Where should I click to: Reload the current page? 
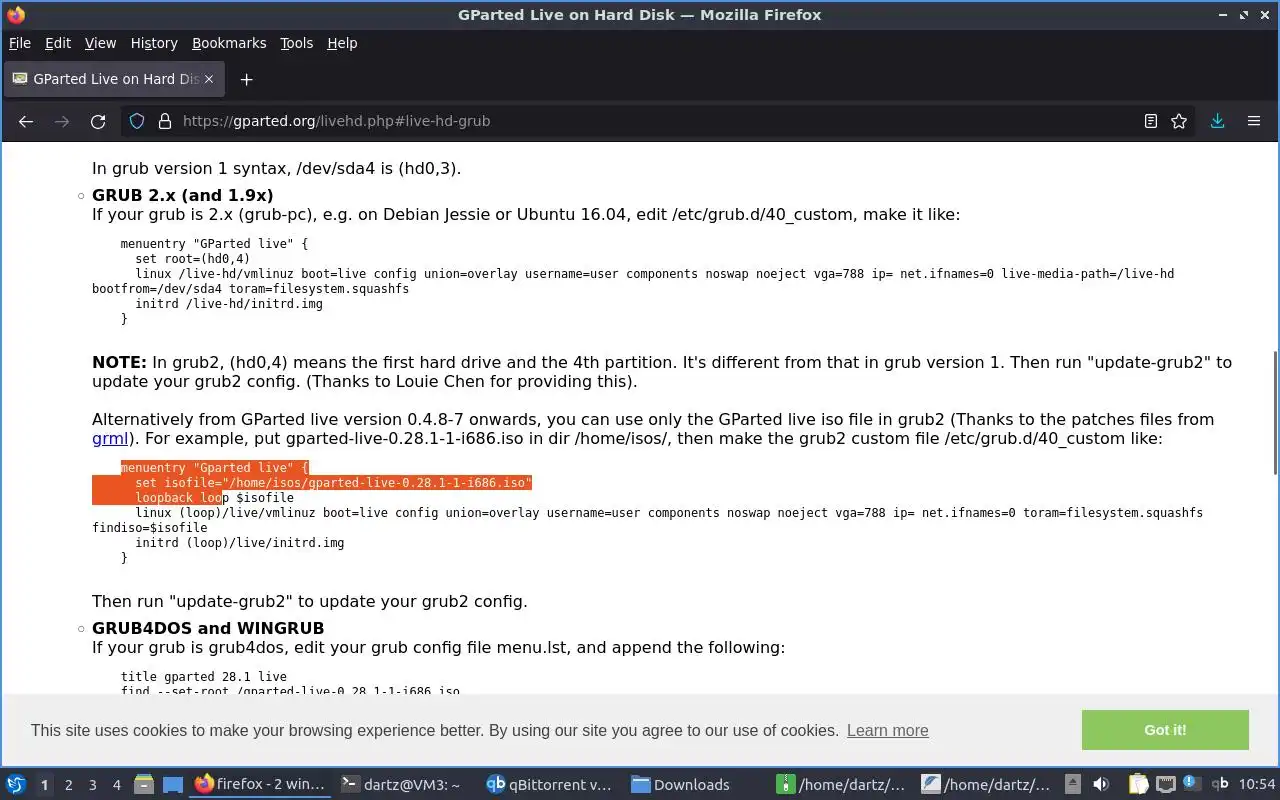98,121
